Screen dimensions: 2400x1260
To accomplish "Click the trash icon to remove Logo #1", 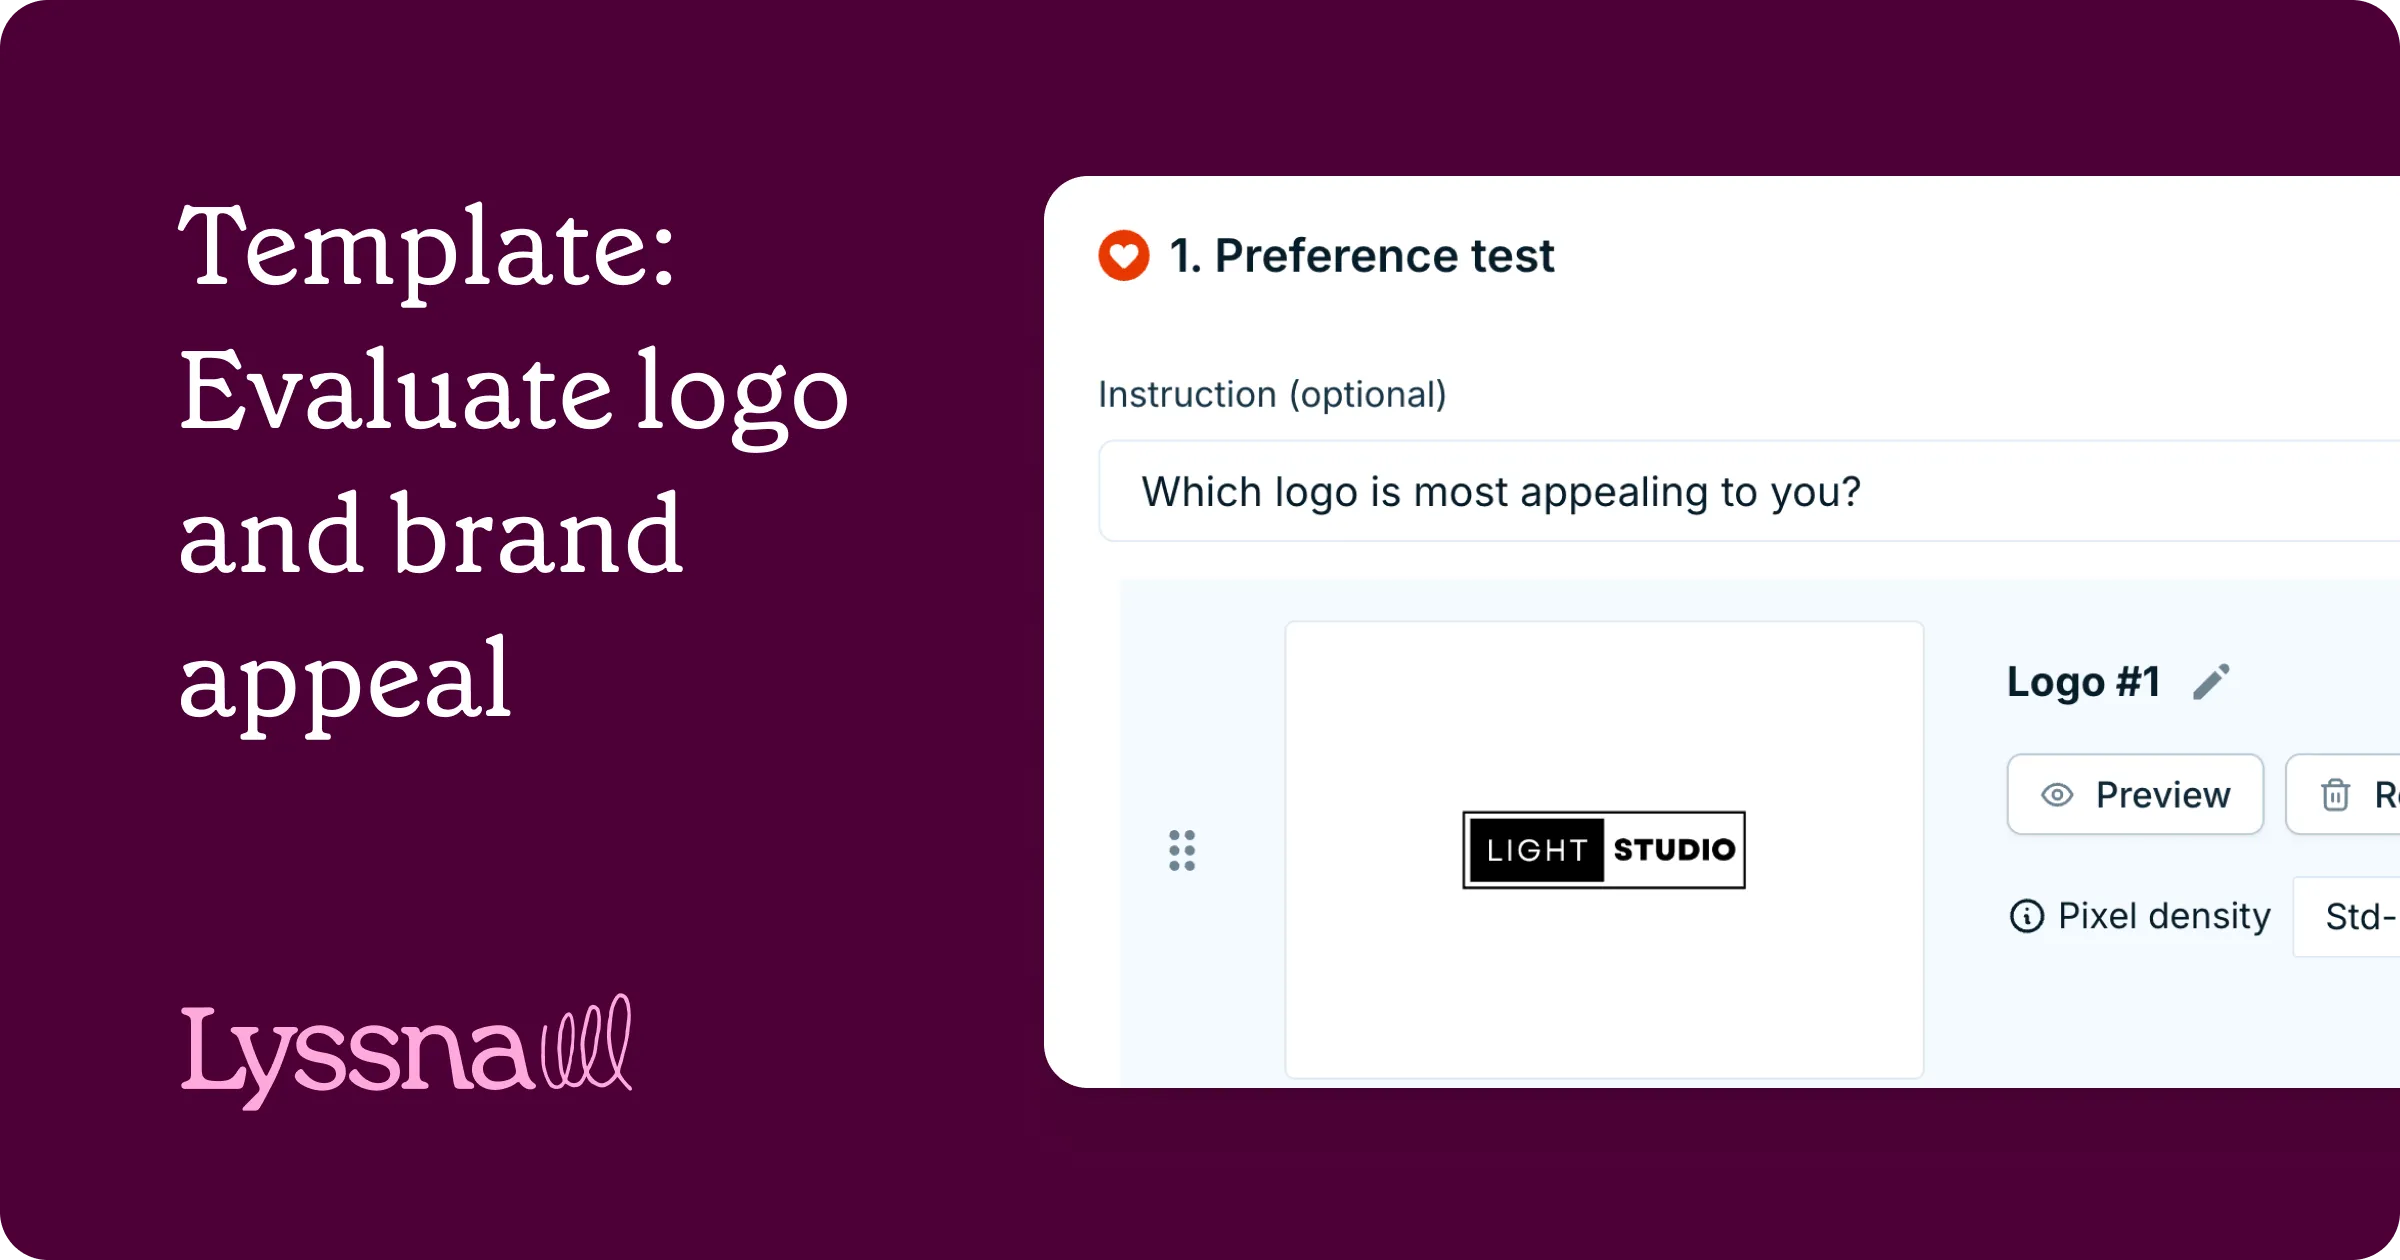I will pos(2336,794).
